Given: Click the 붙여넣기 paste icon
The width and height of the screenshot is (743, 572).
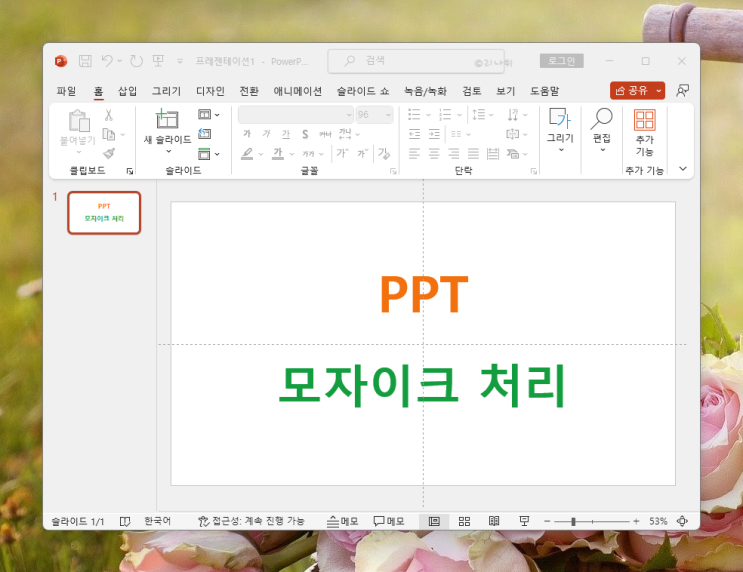Looking at the screenshot, I should coord(79,120).
